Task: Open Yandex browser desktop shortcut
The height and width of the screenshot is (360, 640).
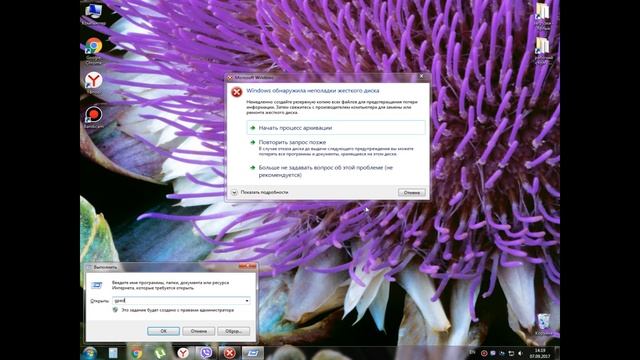Action: pyautogui.click(x=93, y=83)
